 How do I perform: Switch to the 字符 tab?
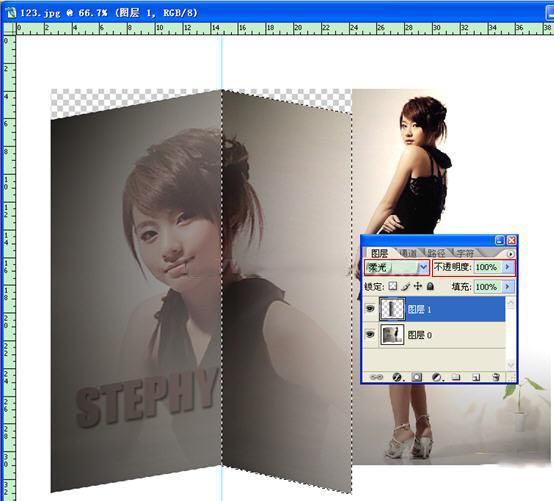465,253
